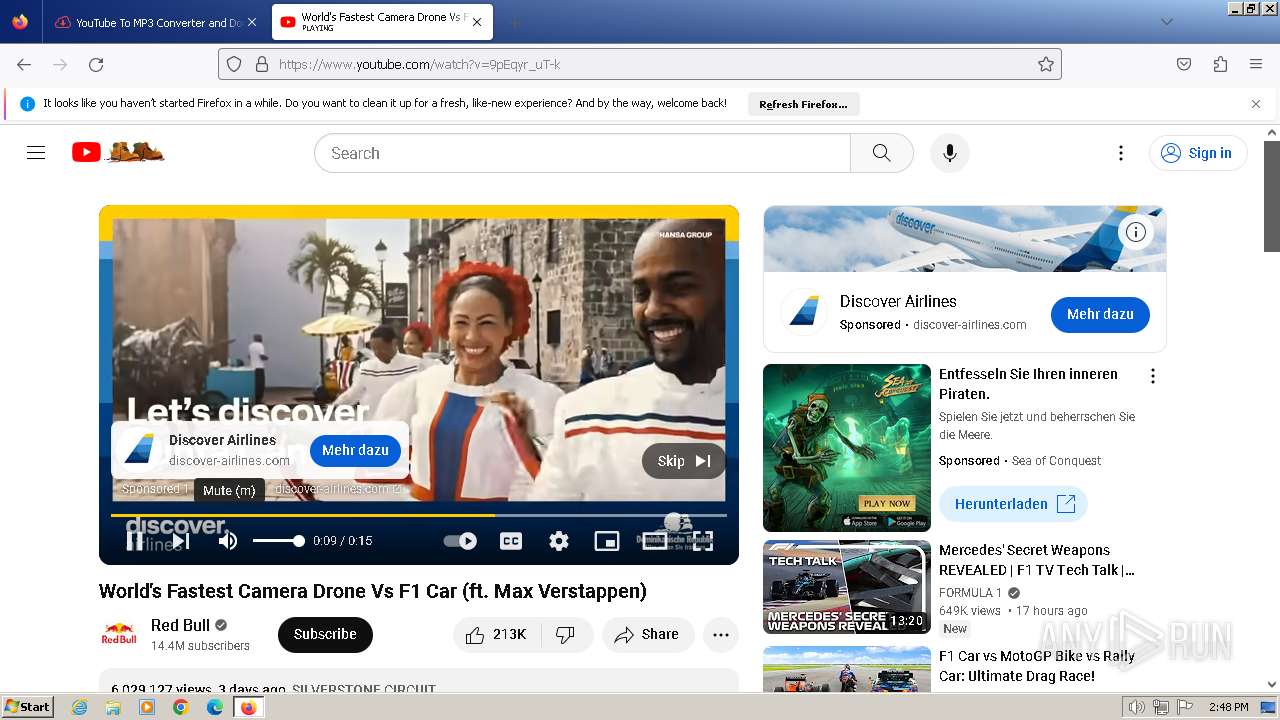Open the Mercedes' Secret Weapons video thumbnail
Screen dimensions: 1280x720
coord(847,587)
